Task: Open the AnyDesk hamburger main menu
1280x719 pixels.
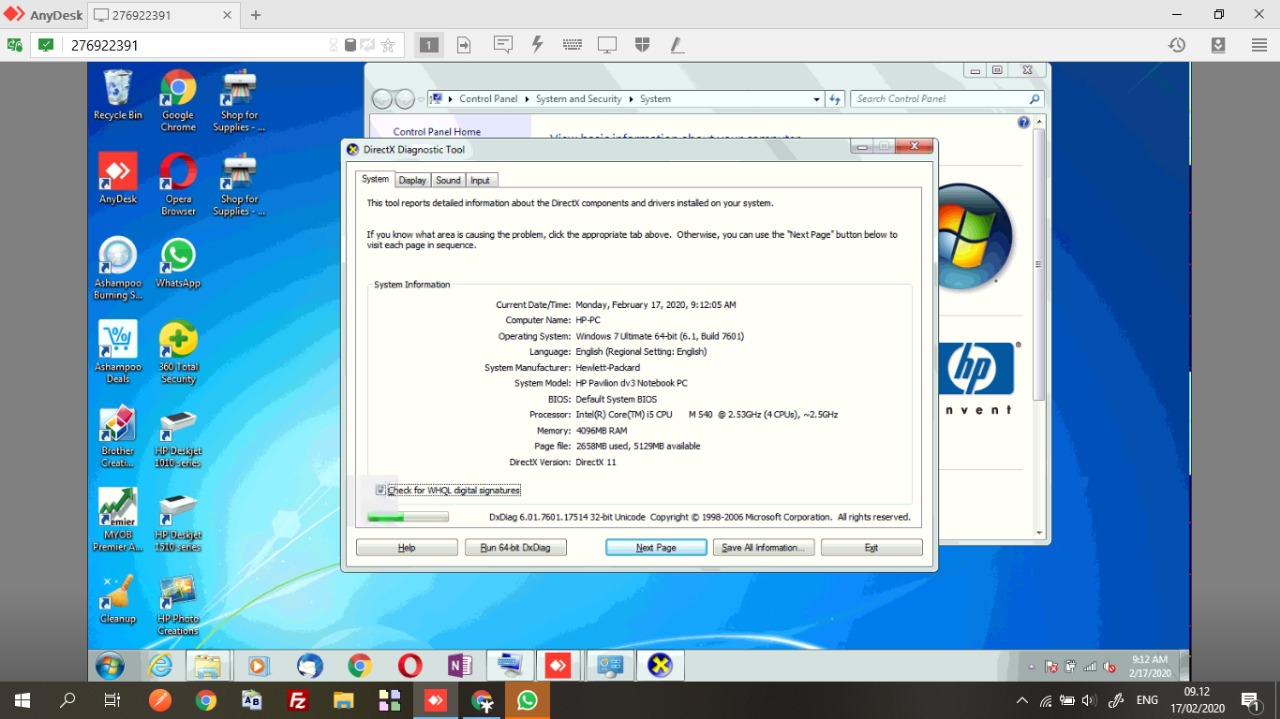Action: 1259,45
